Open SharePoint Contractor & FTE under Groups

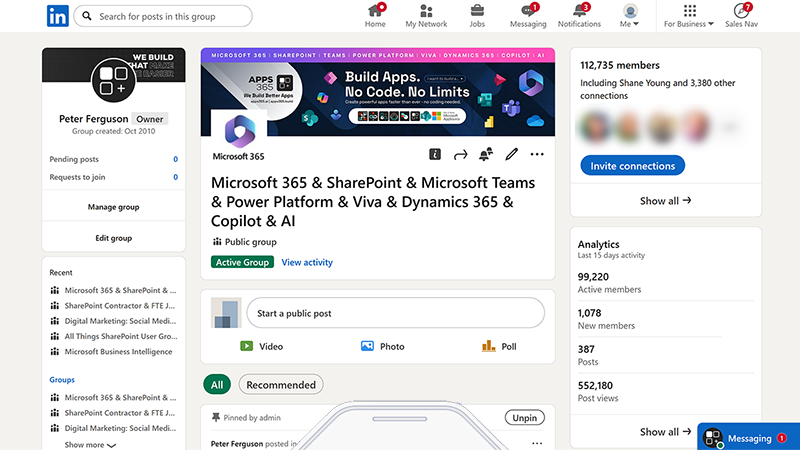pyautogui.click(x=119, y=413)
